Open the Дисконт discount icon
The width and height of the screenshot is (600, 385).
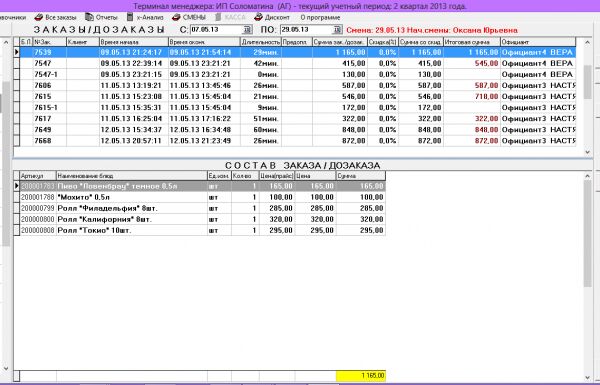(x=259, y=17)
